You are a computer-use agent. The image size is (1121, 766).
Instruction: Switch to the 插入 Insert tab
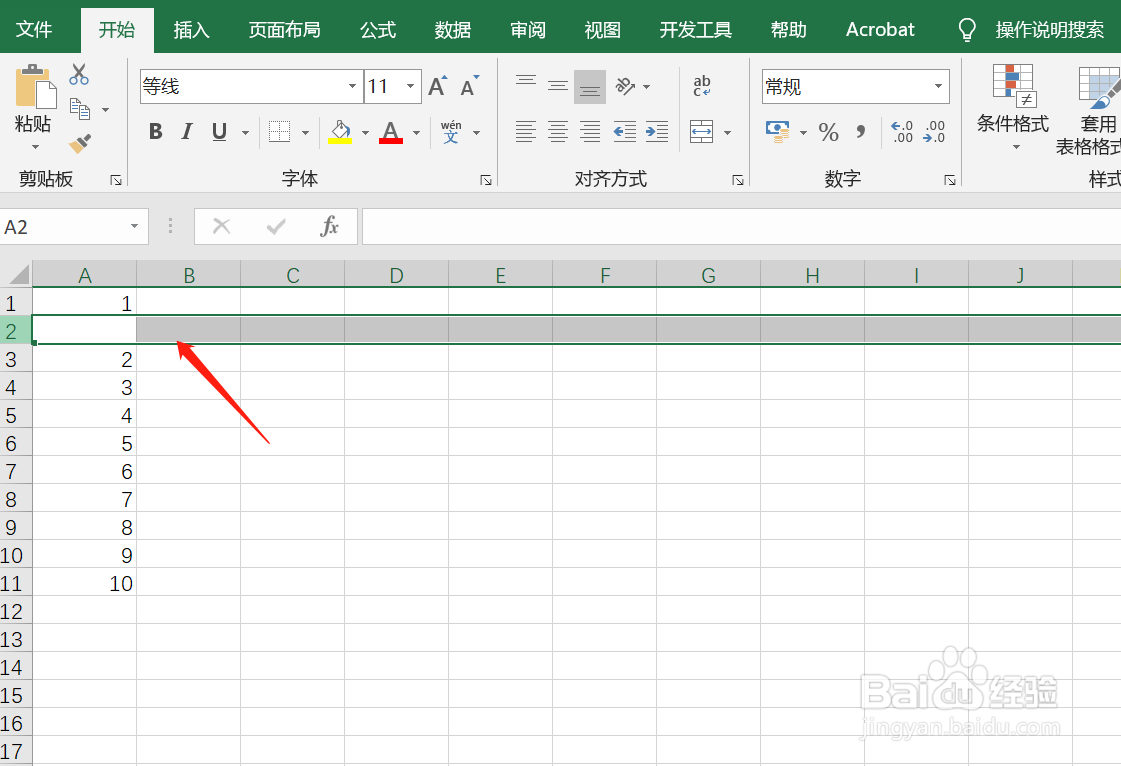coord(192,30)
